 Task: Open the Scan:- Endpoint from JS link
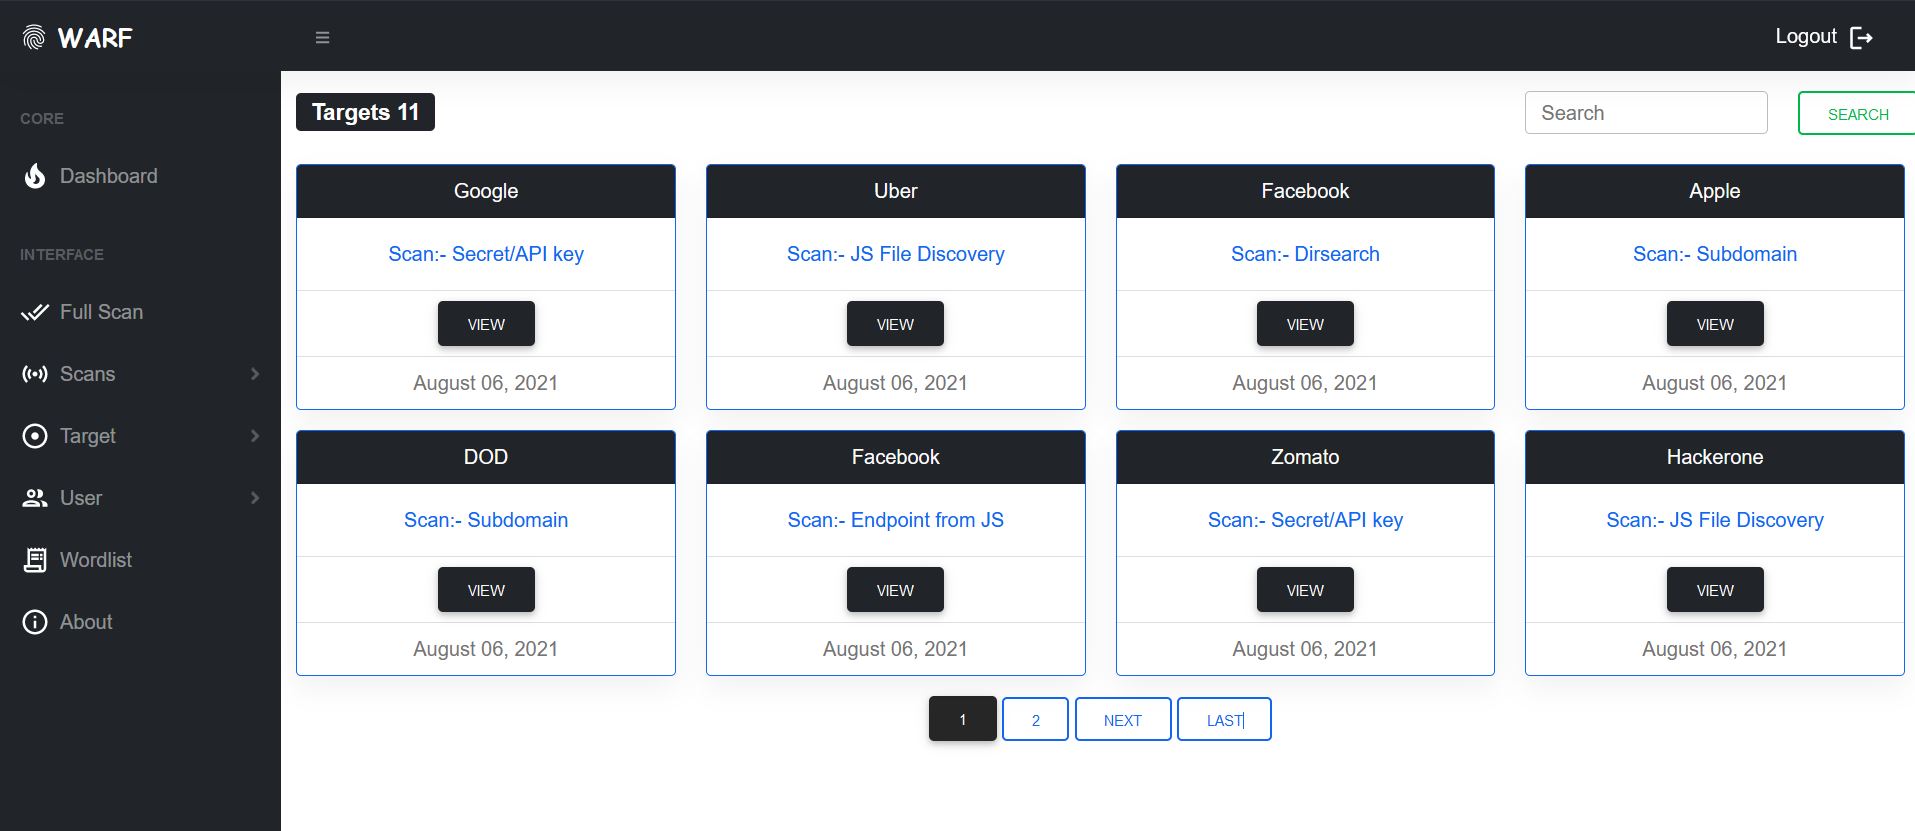point(895,520)
